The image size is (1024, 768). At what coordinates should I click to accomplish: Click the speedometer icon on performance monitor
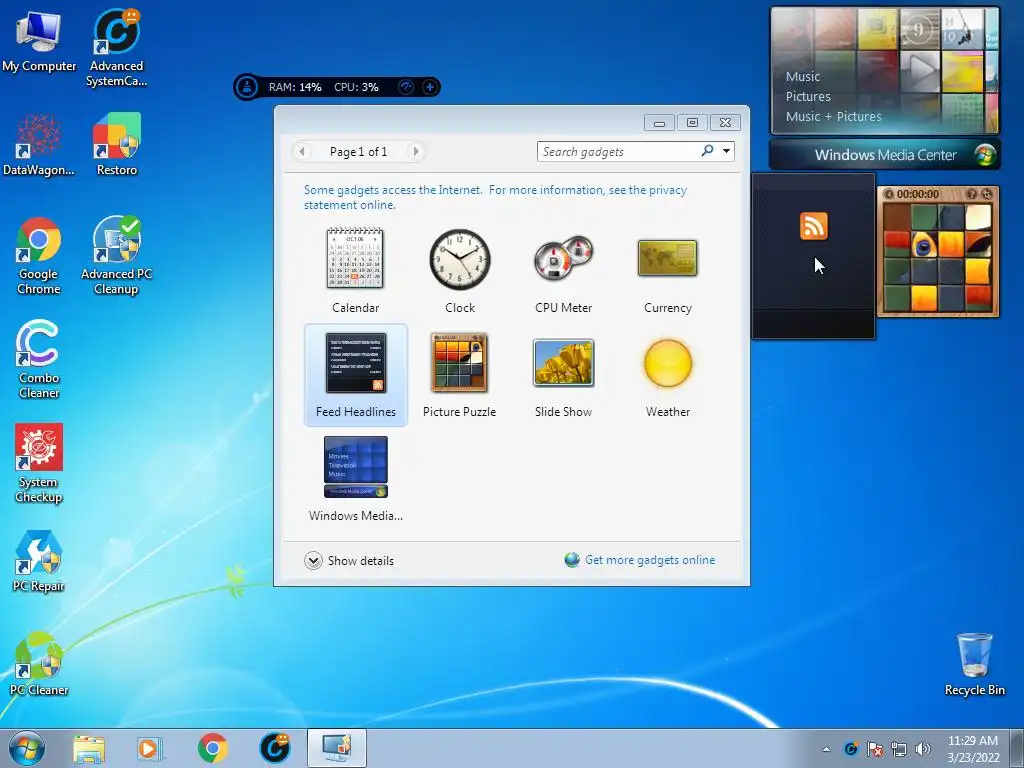pyautogui.click(x=406, y=87)
